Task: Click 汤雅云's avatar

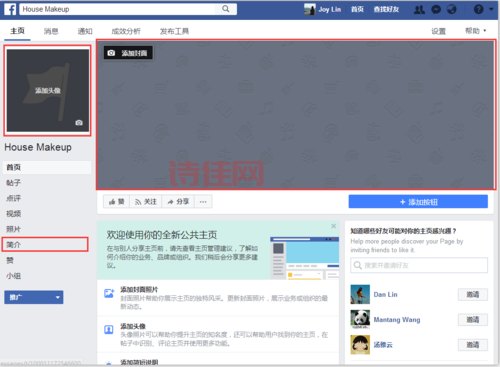Action: tap(360, 345)
